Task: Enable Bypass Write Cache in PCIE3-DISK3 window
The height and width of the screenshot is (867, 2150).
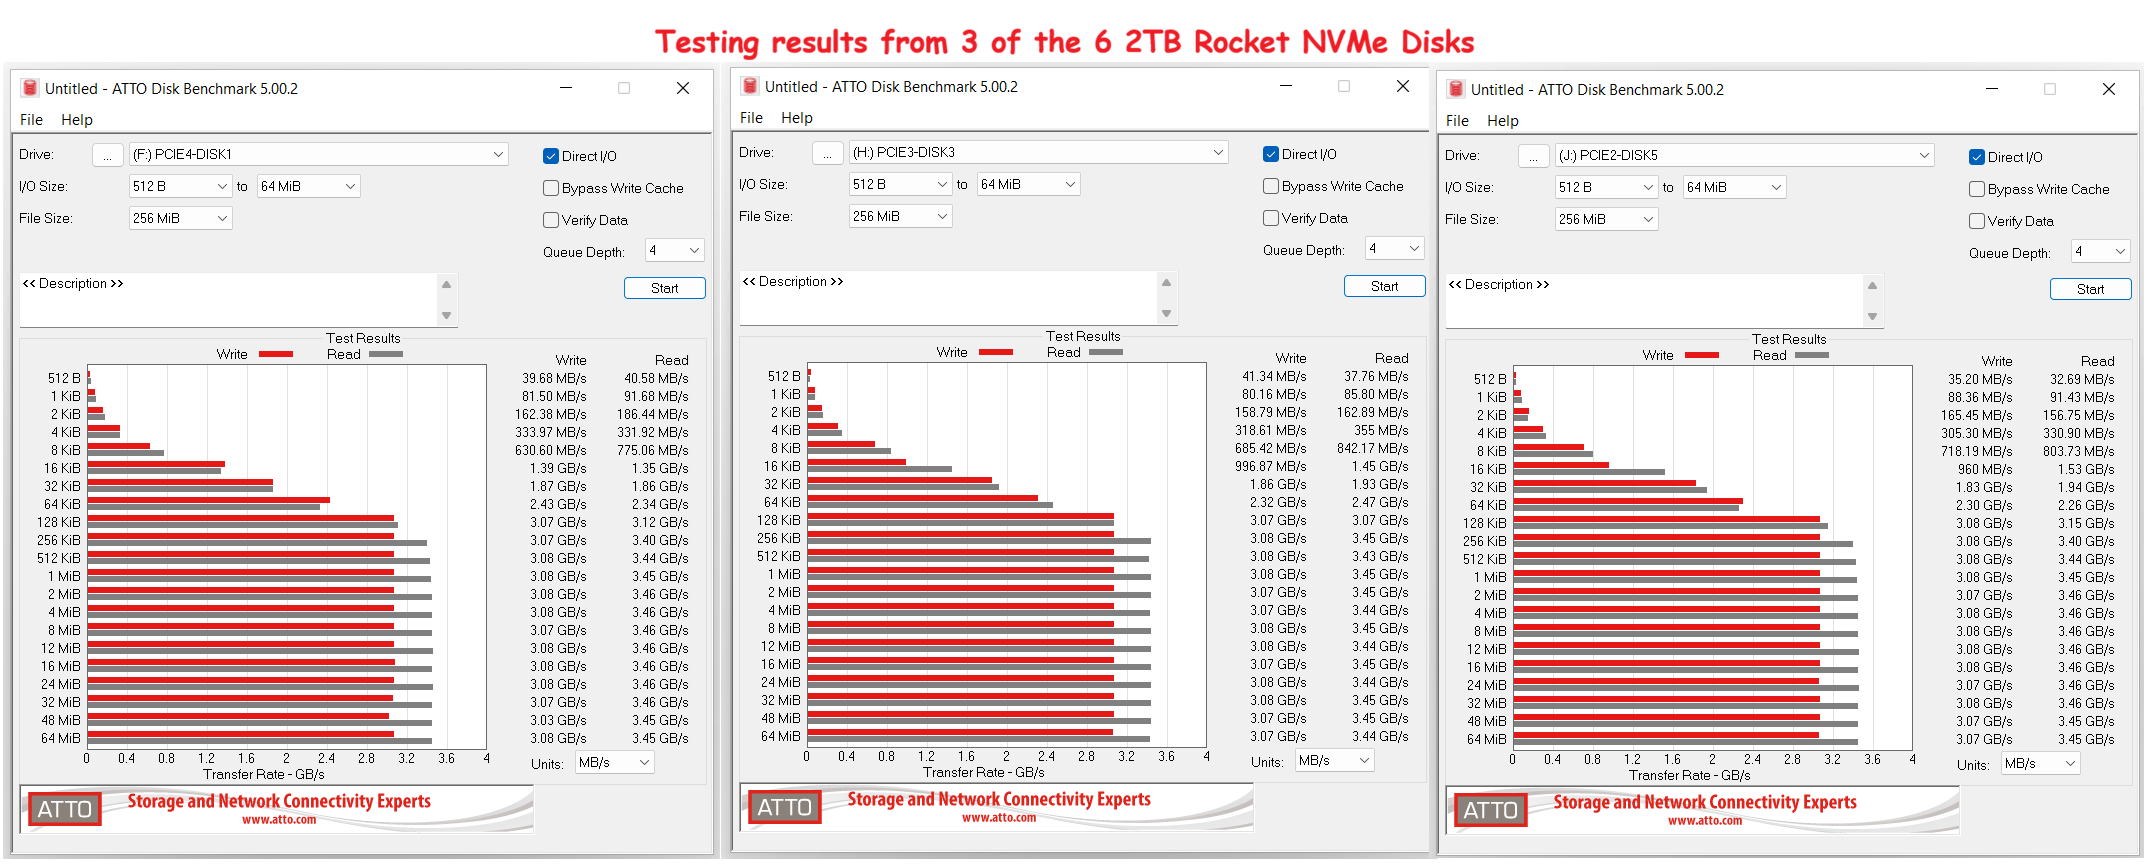Action: [x=1271, y=186]
